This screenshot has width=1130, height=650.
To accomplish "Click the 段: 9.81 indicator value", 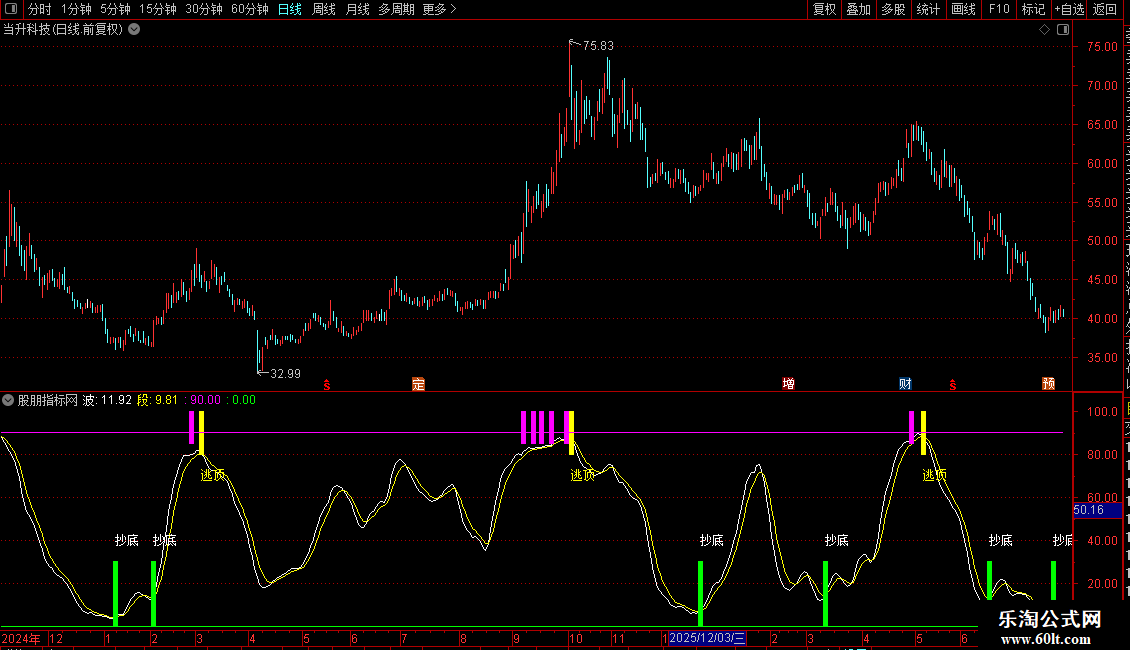I will pyautogui.click(x=157, y=400).
